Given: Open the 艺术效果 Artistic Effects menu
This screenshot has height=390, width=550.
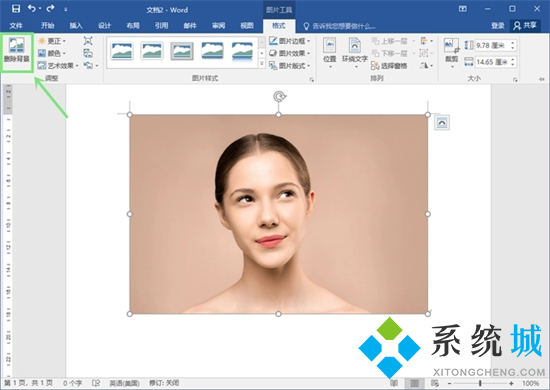Looking at the screenshot, I should [58, 66].
